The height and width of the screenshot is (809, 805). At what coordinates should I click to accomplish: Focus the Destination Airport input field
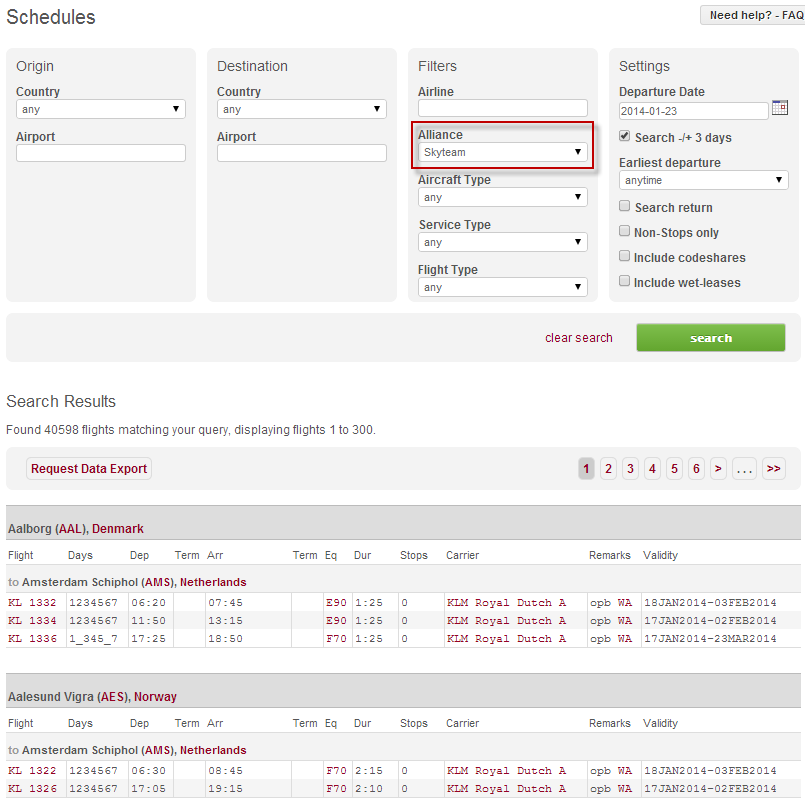coord(301,153)
